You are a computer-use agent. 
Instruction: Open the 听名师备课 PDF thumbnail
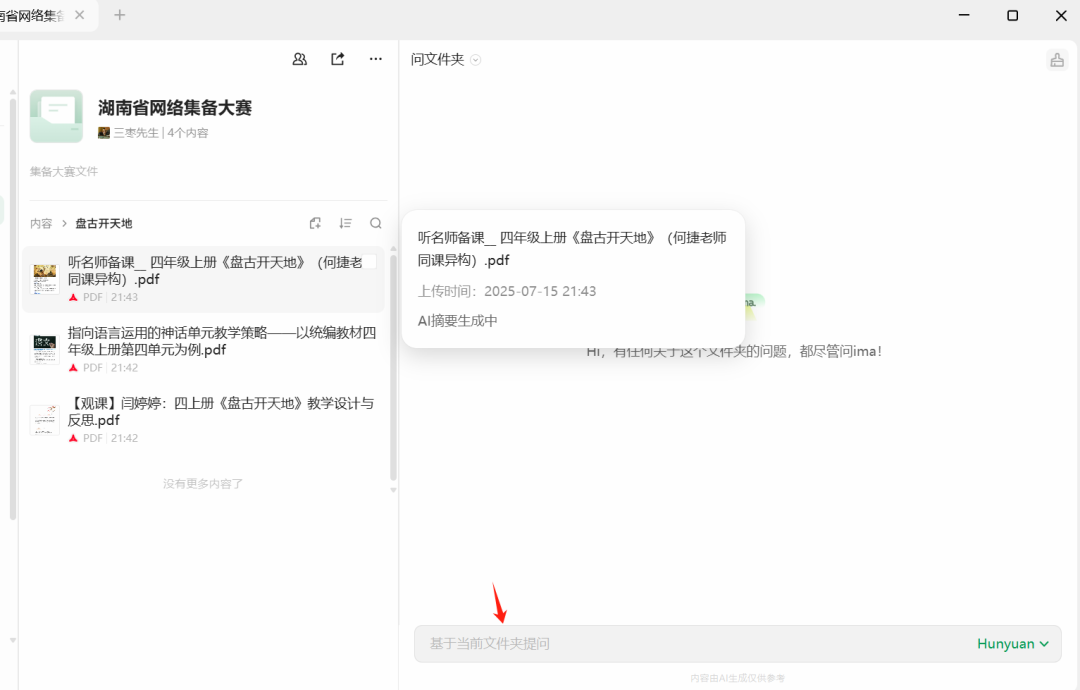44,278
